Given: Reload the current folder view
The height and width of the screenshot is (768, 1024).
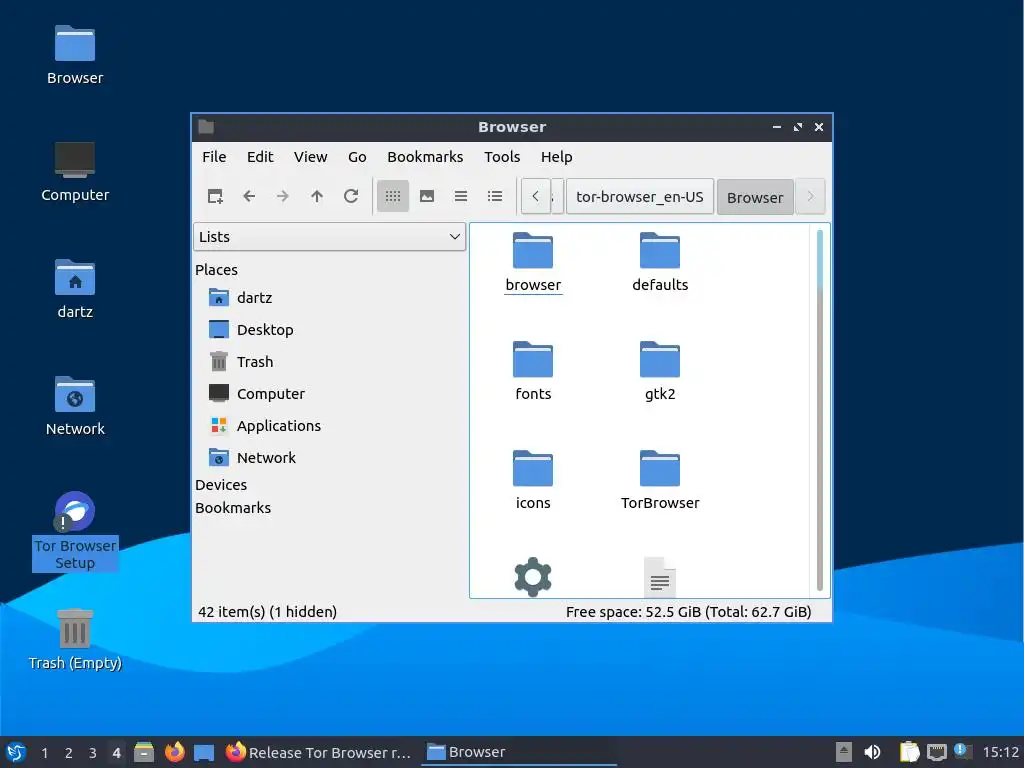Looking at the screenshot, I should pyautogui.click(x=351, y=196).
